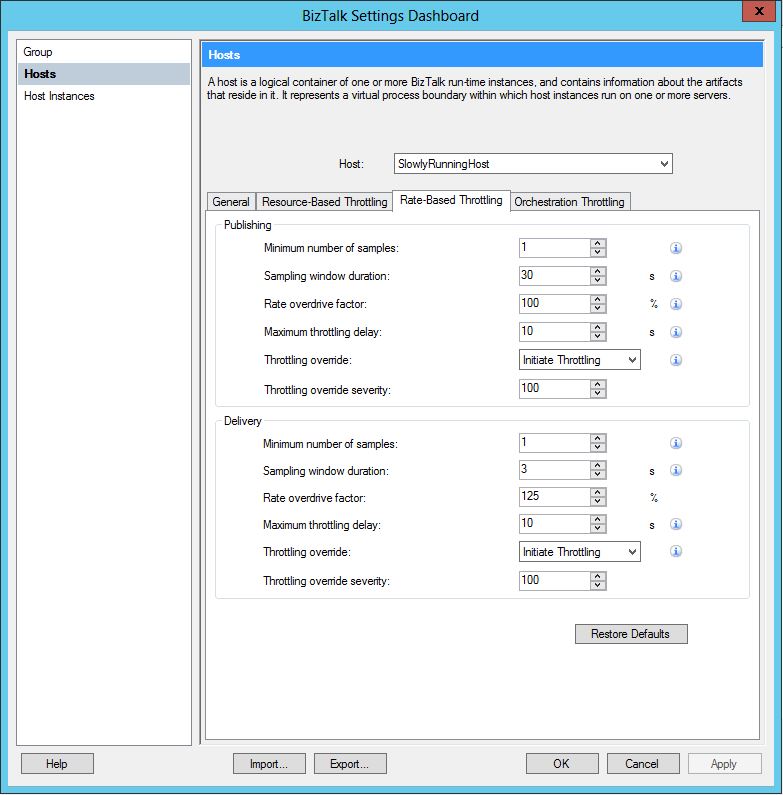Click the Help button

click(x=57, y=764)
